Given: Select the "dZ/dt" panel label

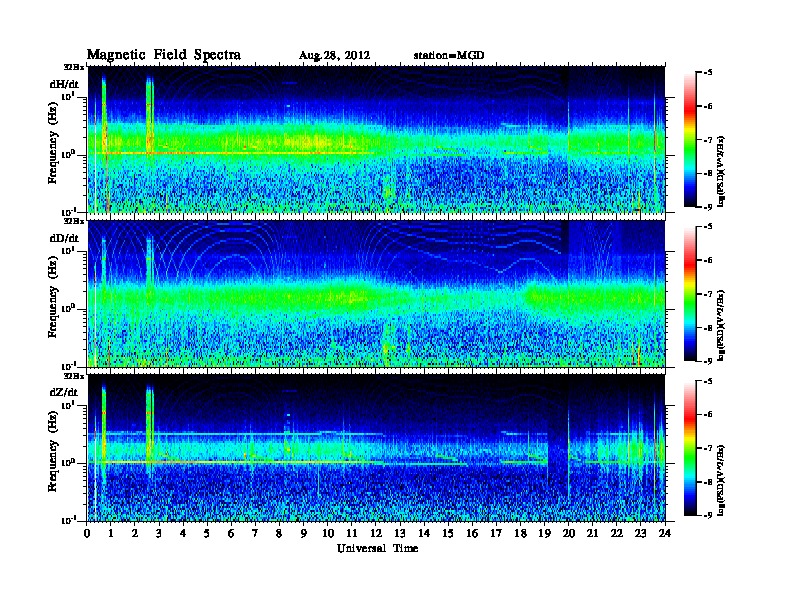Looking at the screenshot, I should point(64,392).
